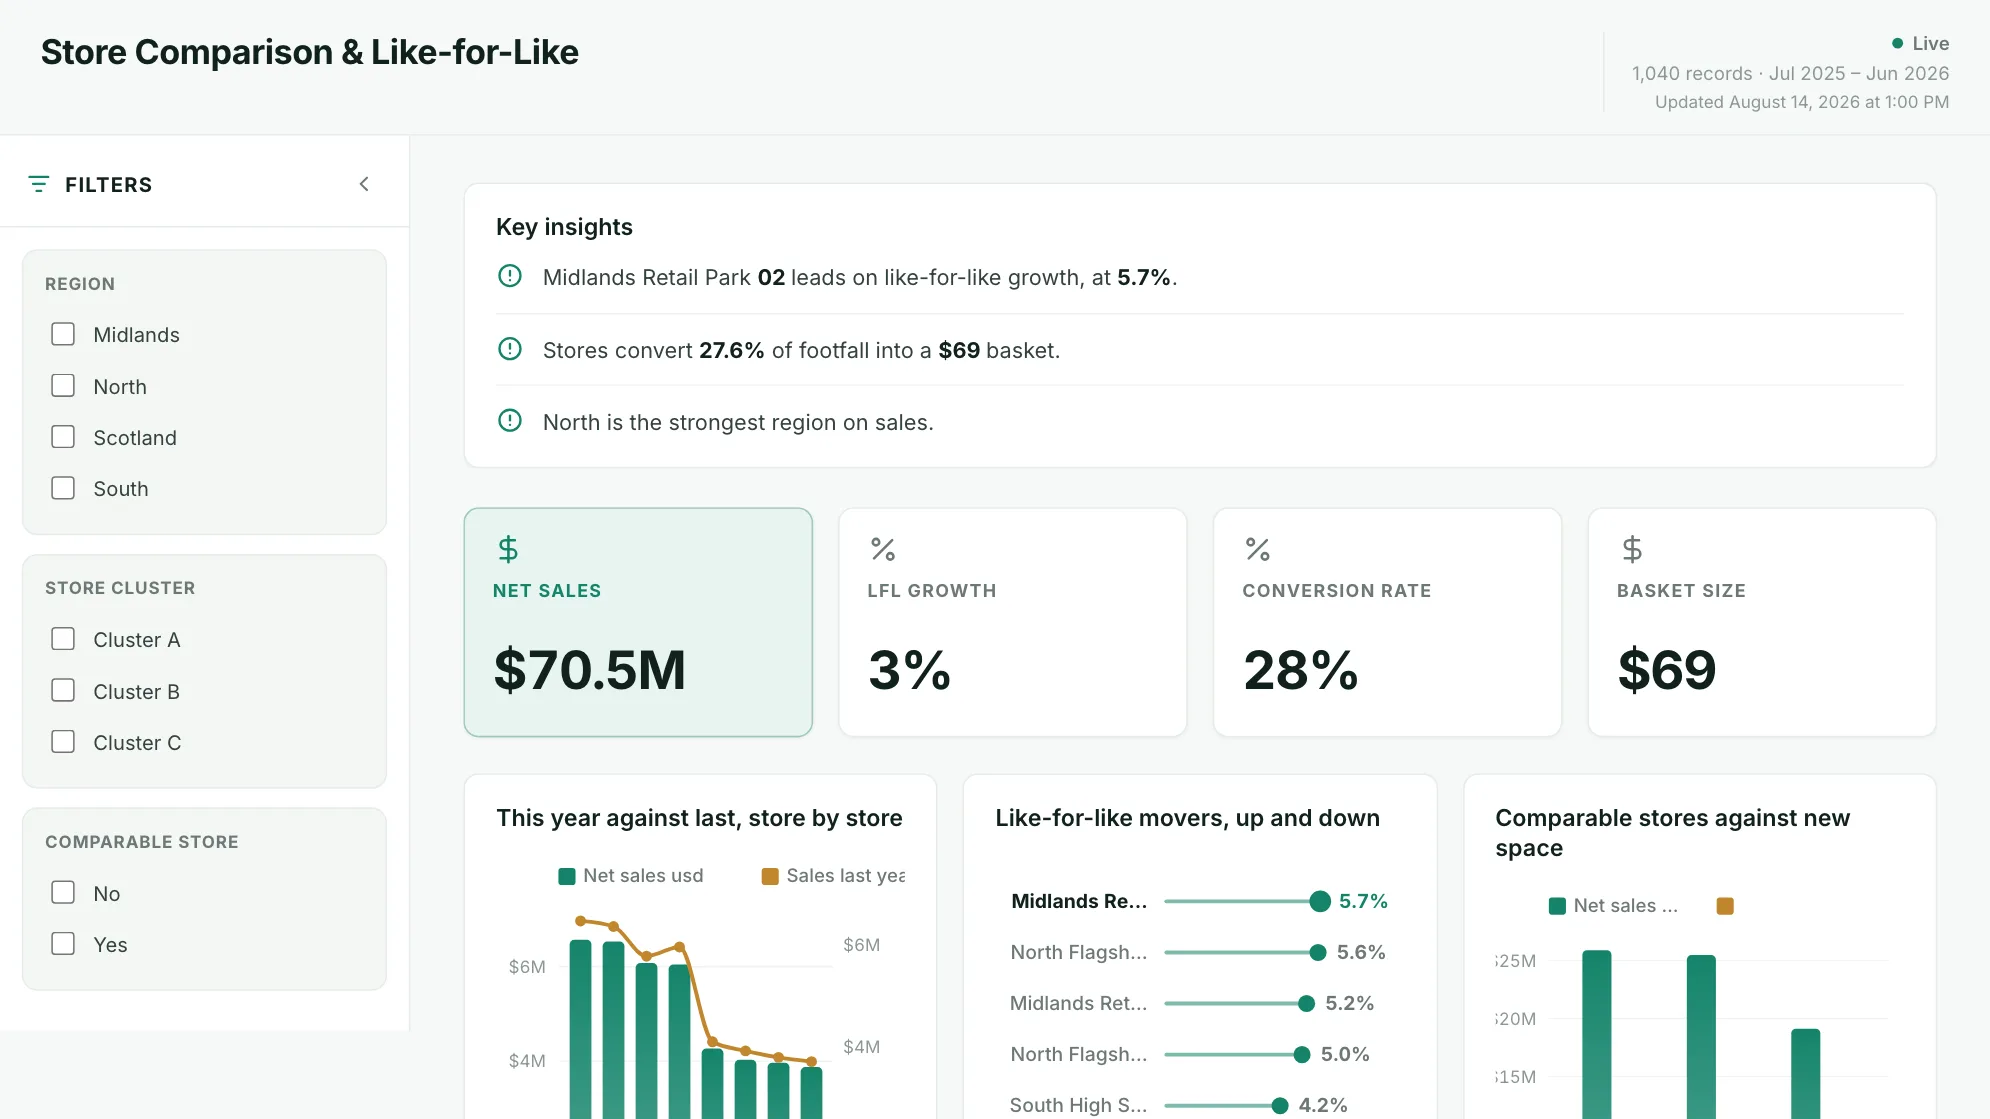Click the This year against last chart title
1990x1119 pixels.
(699, 818)
